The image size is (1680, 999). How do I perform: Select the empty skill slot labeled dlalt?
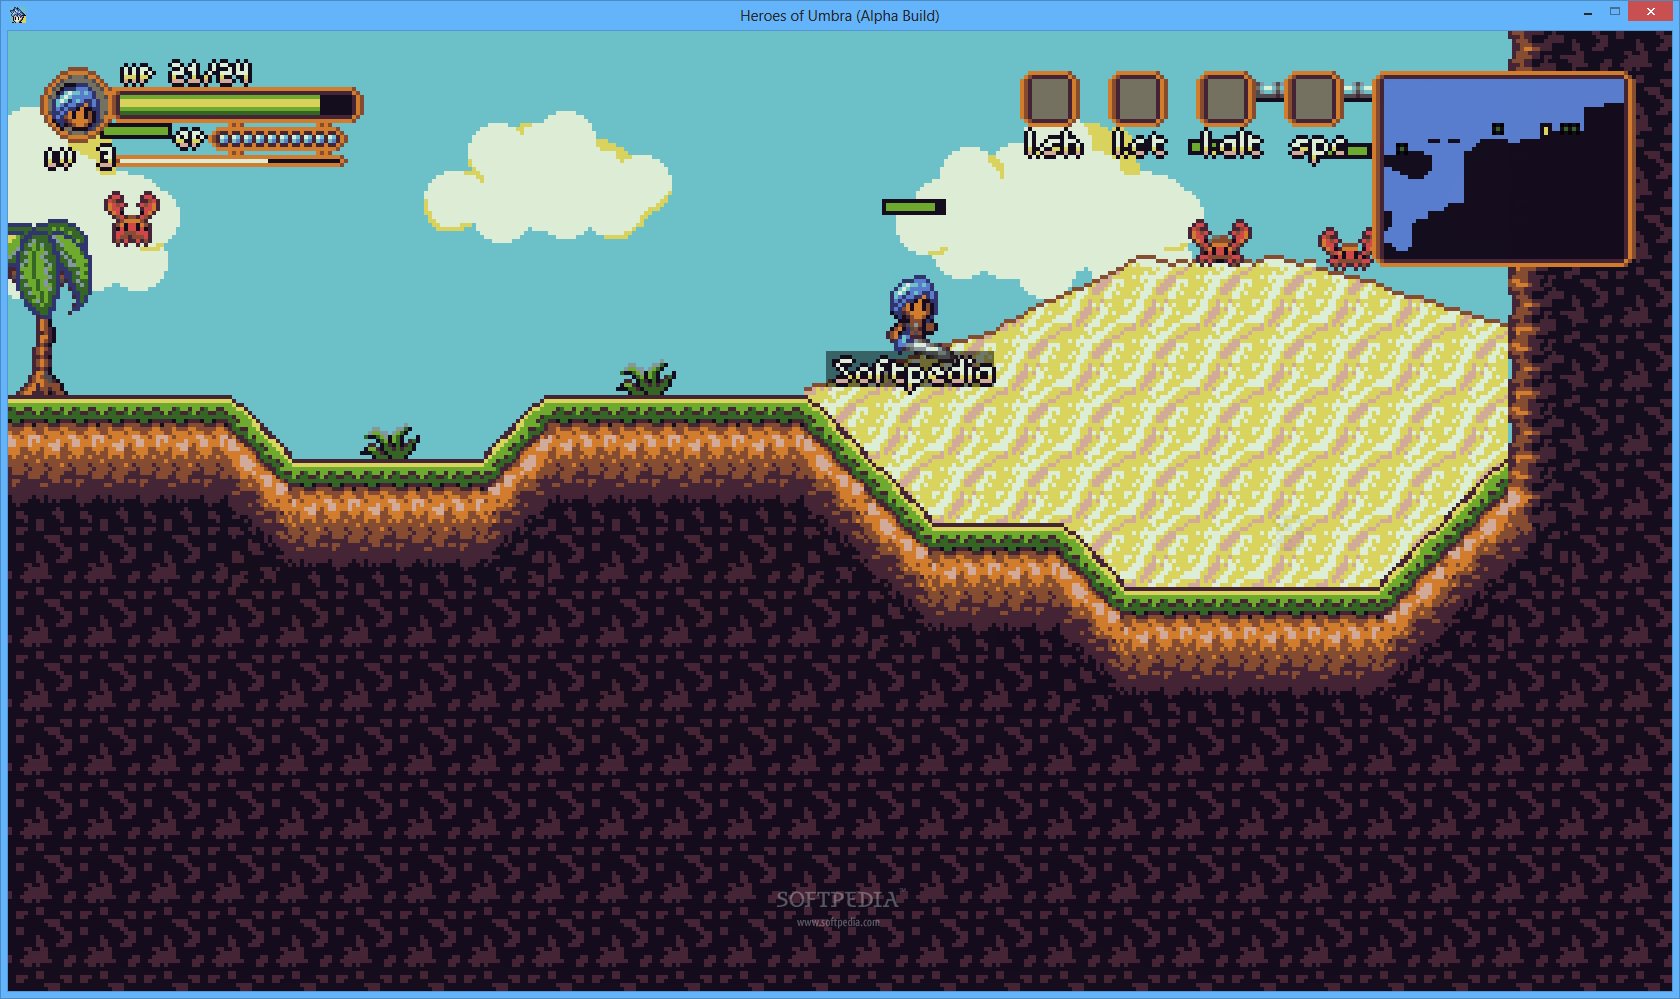pos(1225,99)
